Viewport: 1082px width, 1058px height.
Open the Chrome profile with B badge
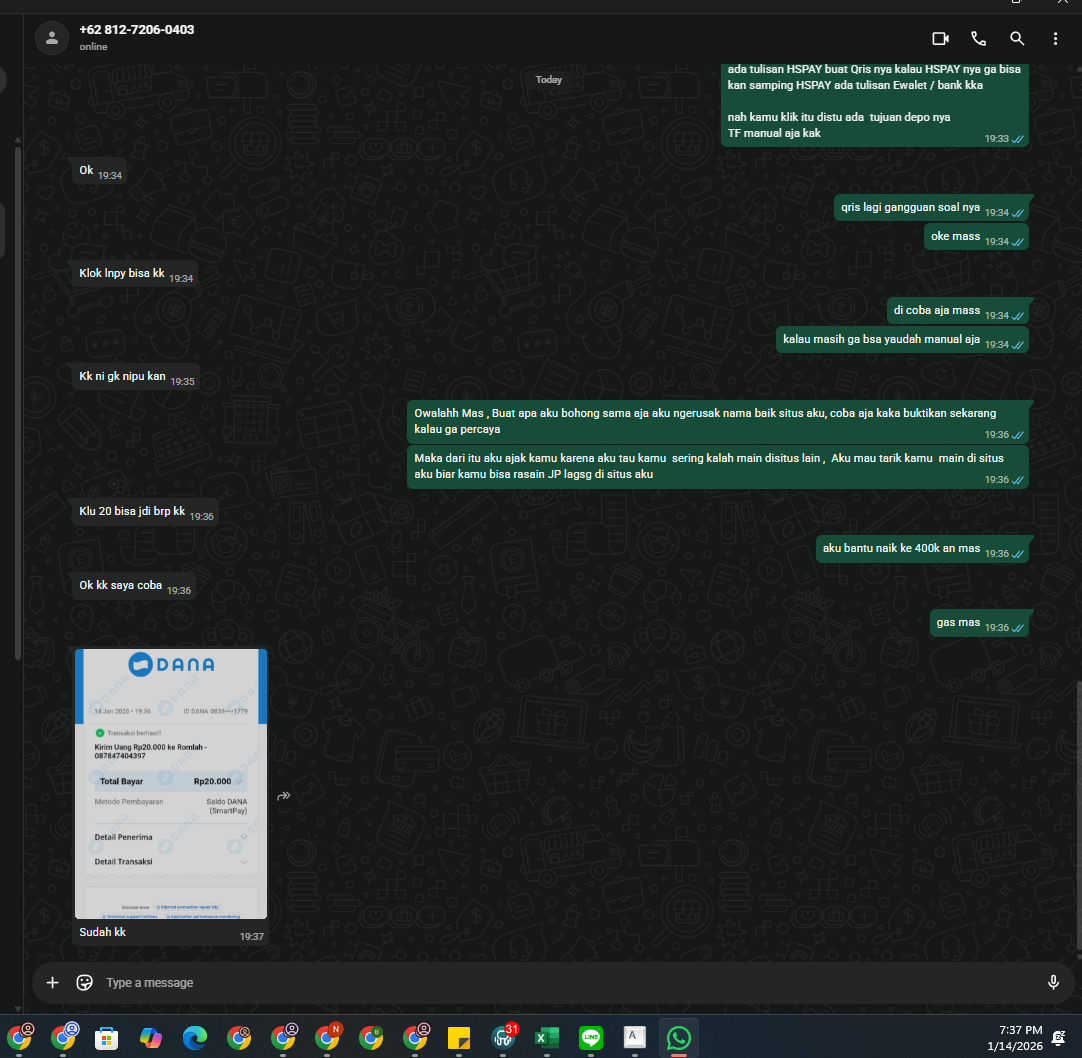tap(371, 1037)
